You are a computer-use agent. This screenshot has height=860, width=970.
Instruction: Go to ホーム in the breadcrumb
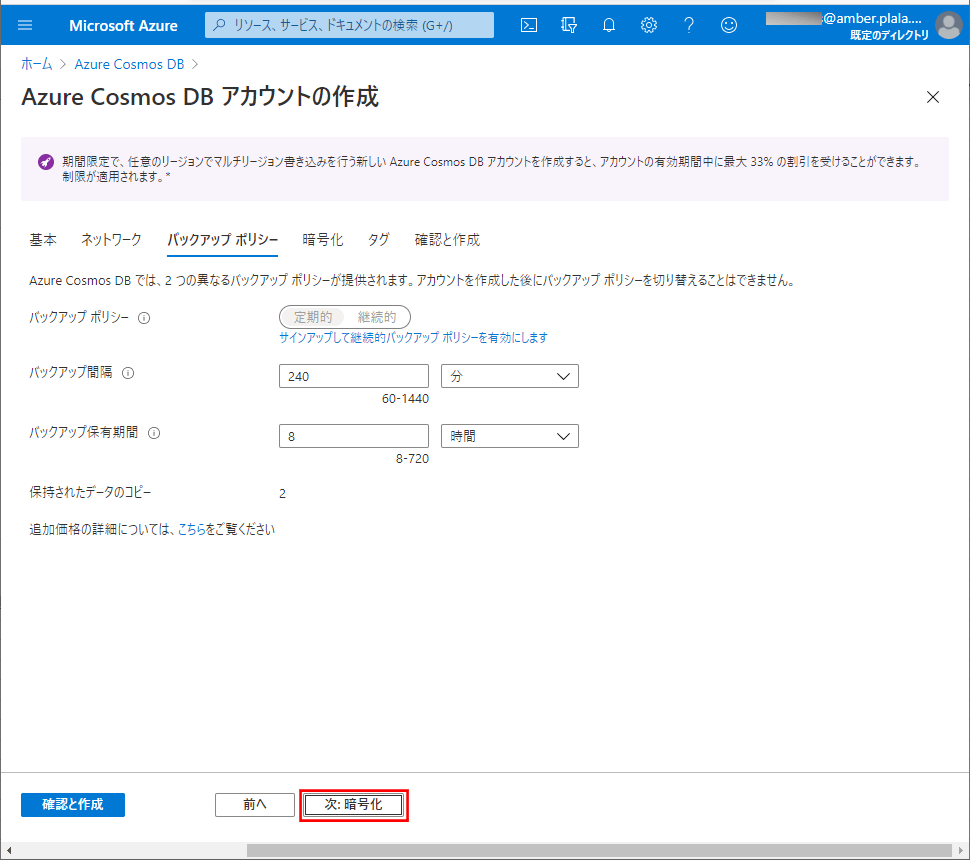point(36,64)
